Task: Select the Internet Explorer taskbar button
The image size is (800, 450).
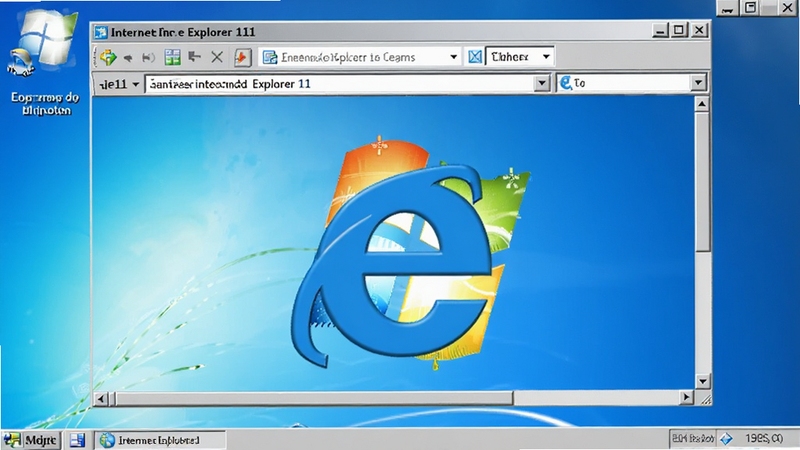Action: click(x=160, y=440)
